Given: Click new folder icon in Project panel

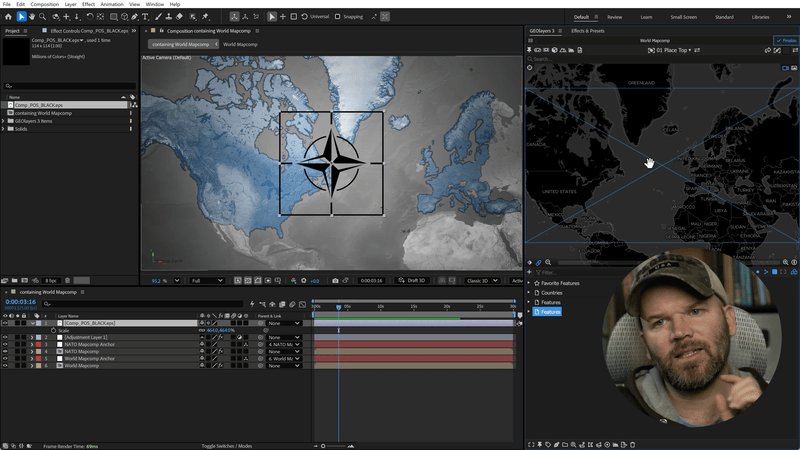Looking at the screenshot, I should coord(14,281).
